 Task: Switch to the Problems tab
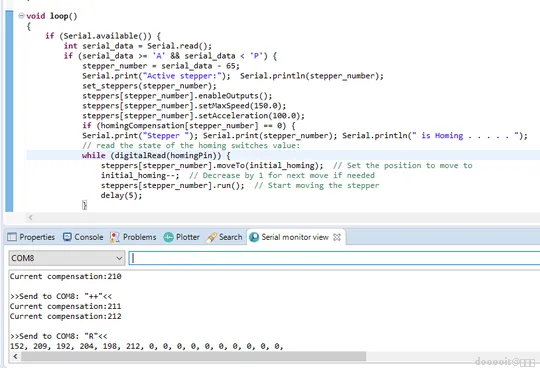pyautogui.click(x=133, y=237)
